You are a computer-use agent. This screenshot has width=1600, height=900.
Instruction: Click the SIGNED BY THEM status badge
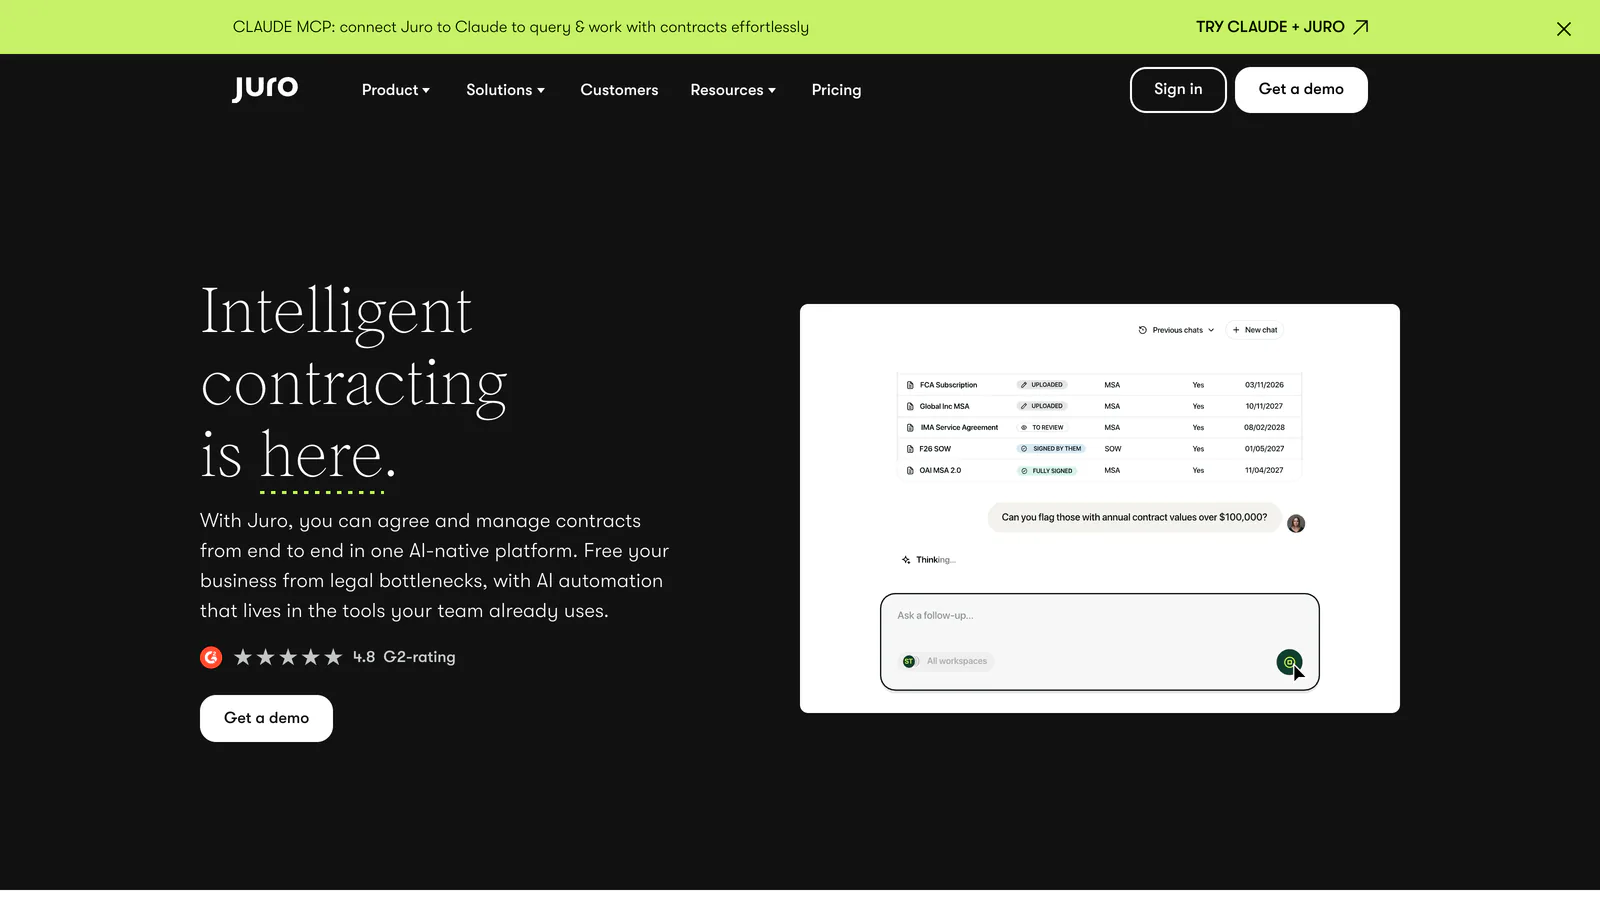pyautogui.click(x=1051, y=449)
